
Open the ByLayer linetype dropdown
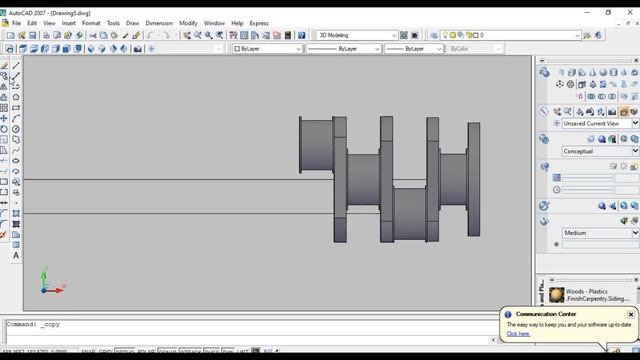click(x=343, y=49)
